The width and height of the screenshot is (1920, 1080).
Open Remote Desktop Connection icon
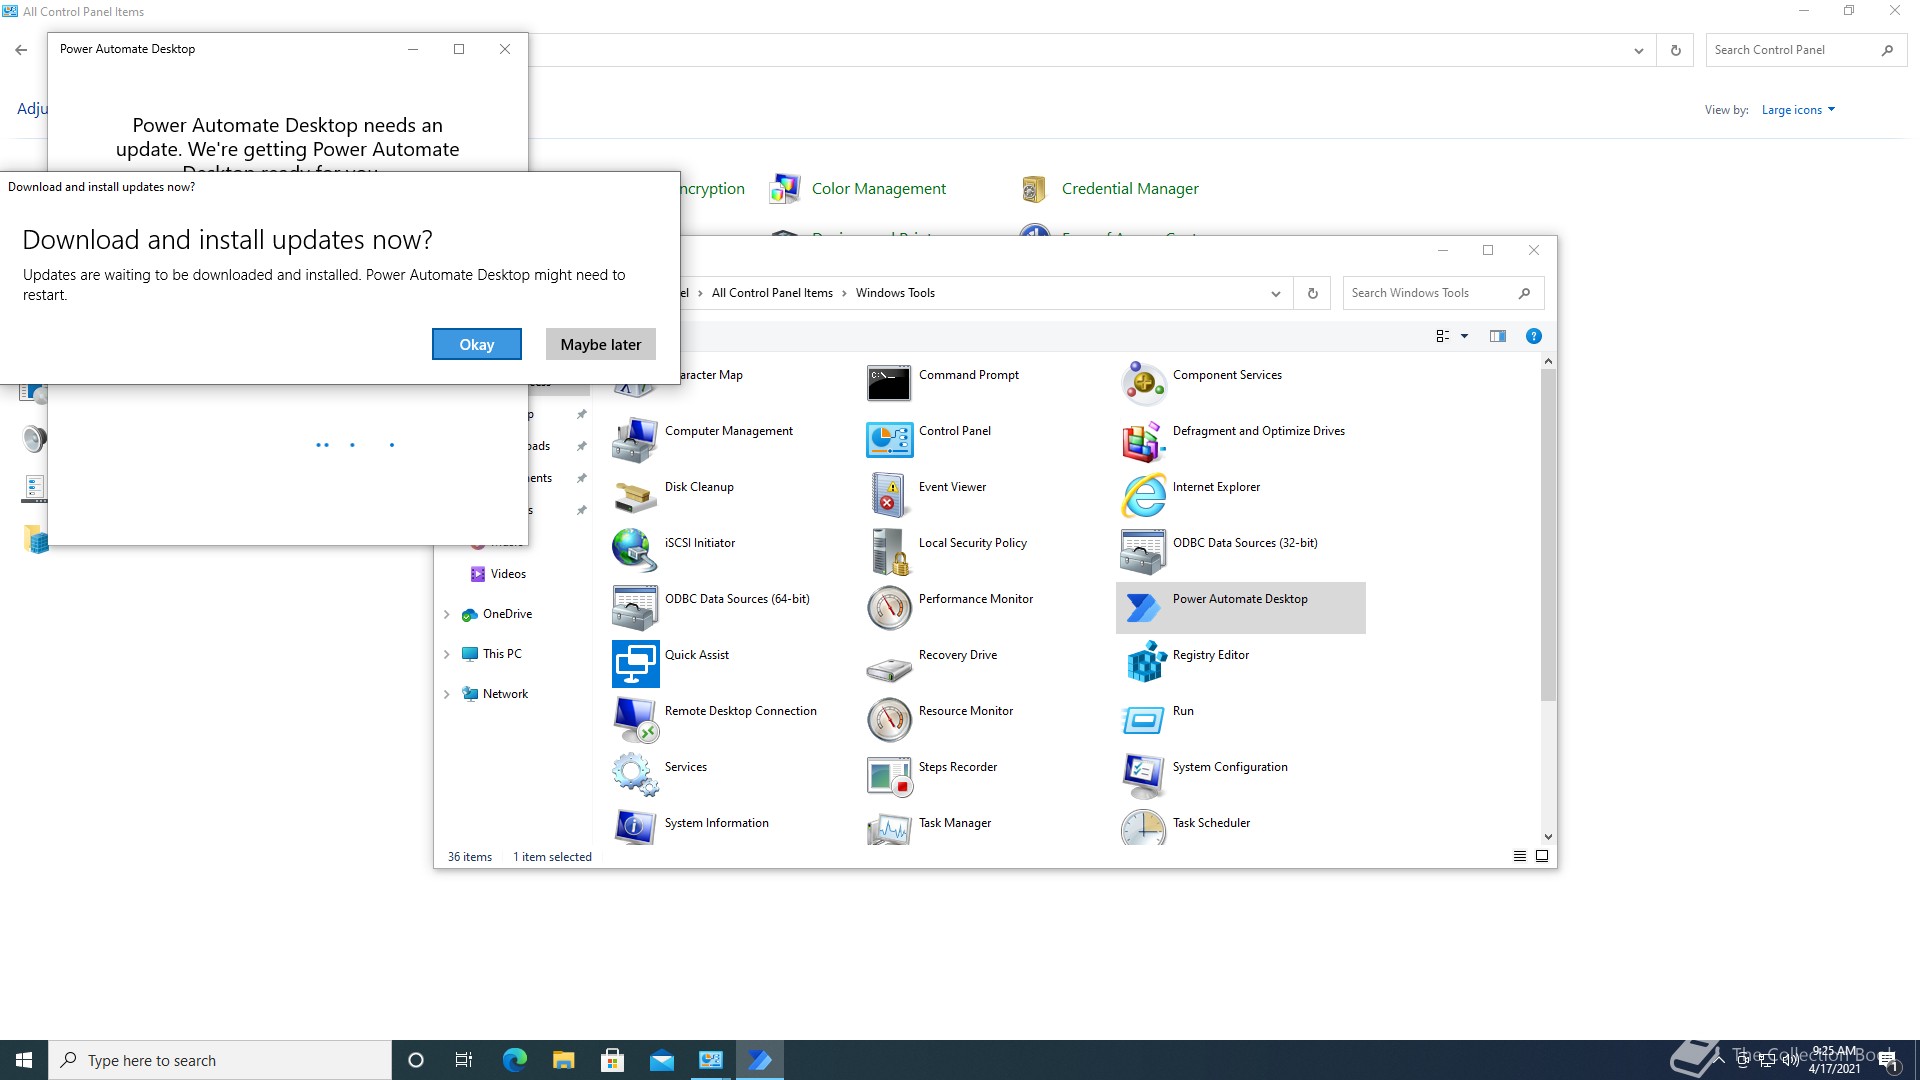[x=635, y=719]
